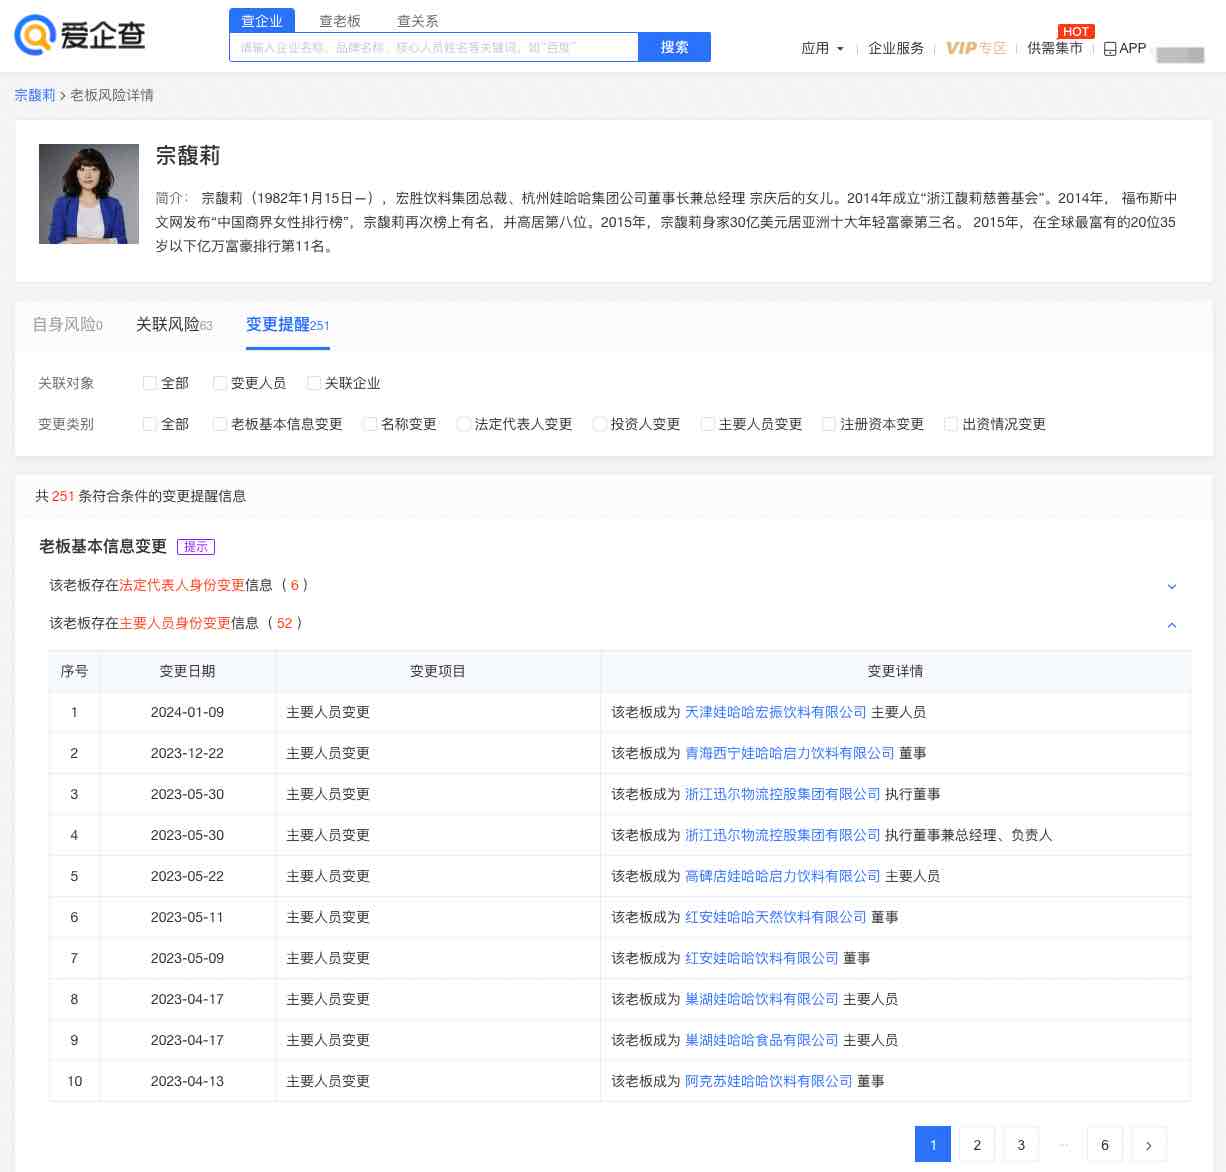Click the 提示 badge beside 老板基本信息变更
Viewport: 1226px width, 1172px height.
196,546
